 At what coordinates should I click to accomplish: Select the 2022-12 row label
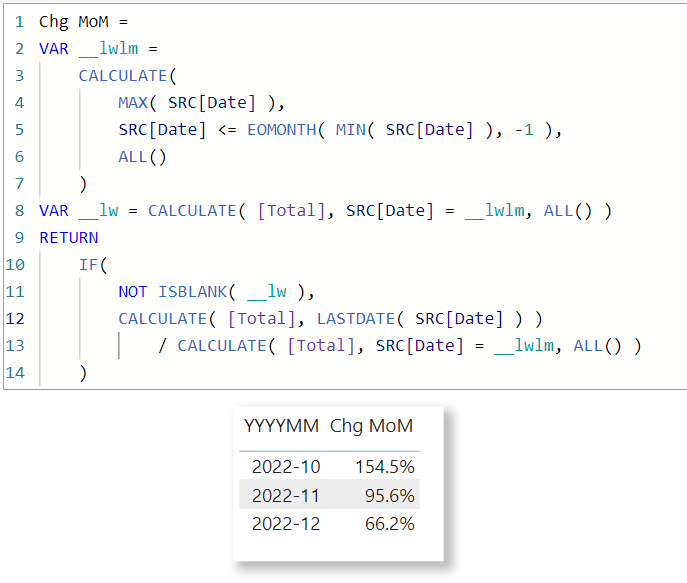click(x=286, y=524)
